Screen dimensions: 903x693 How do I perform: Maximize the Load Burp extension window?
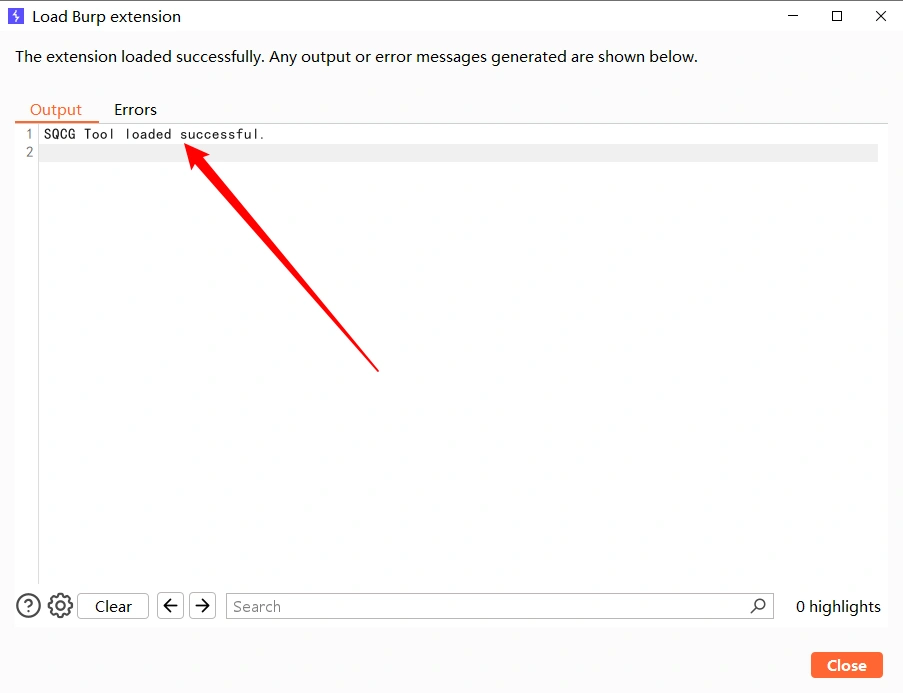pos(837,16)
